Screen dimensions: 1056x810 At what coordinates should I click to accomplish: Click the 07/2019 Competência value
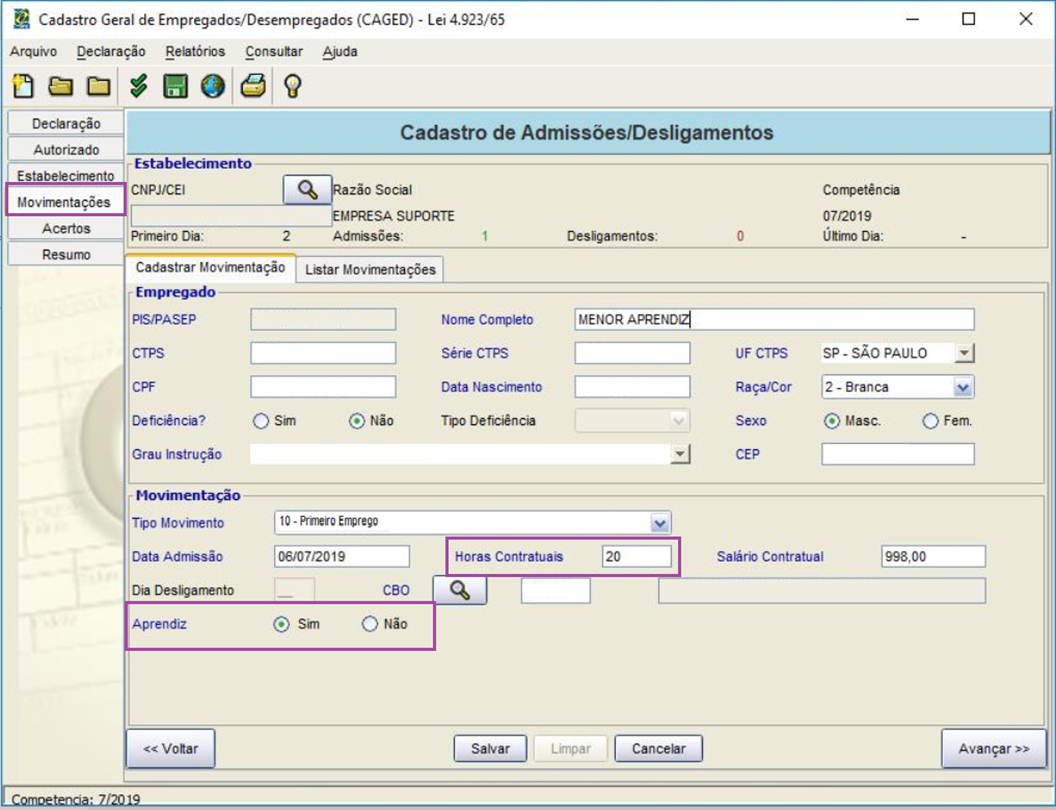[x=847, y=216]
